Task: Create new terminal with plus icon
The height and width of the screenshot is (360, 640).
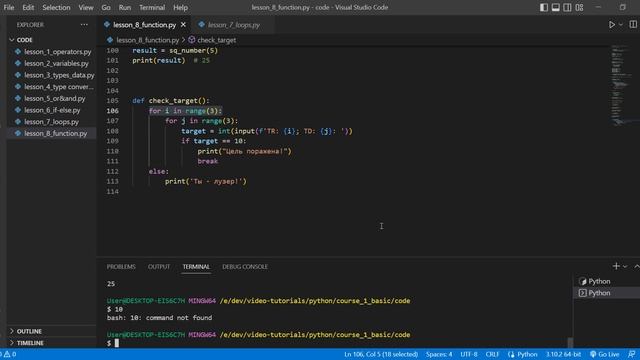Action: 616,266
